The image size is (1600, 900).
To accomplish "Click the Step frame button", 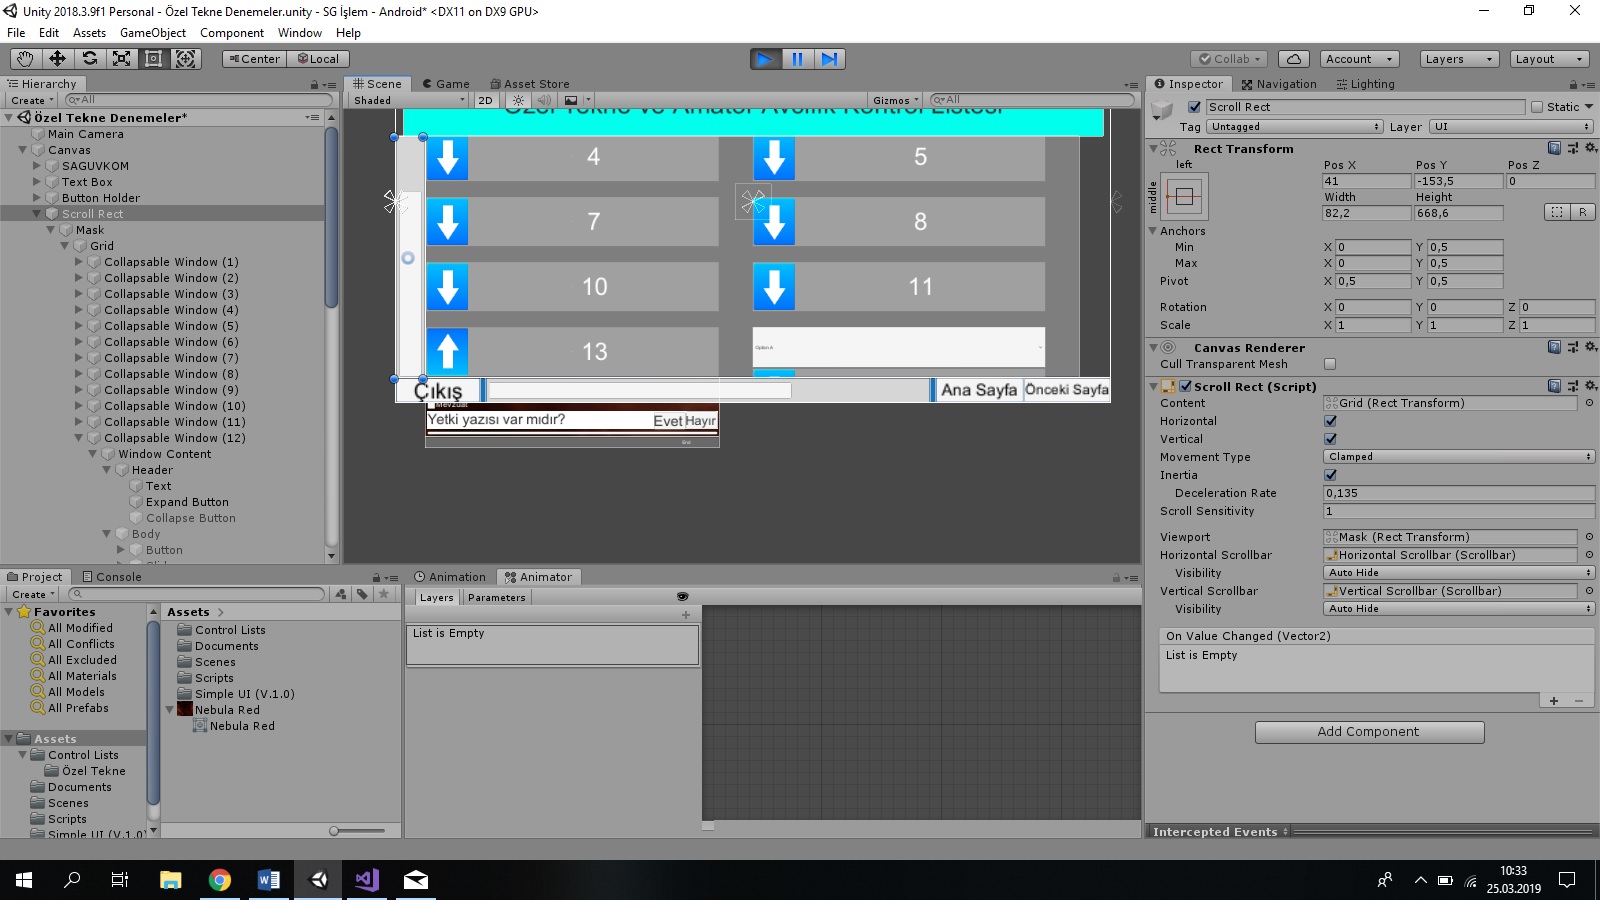I will tap(830, 59).
